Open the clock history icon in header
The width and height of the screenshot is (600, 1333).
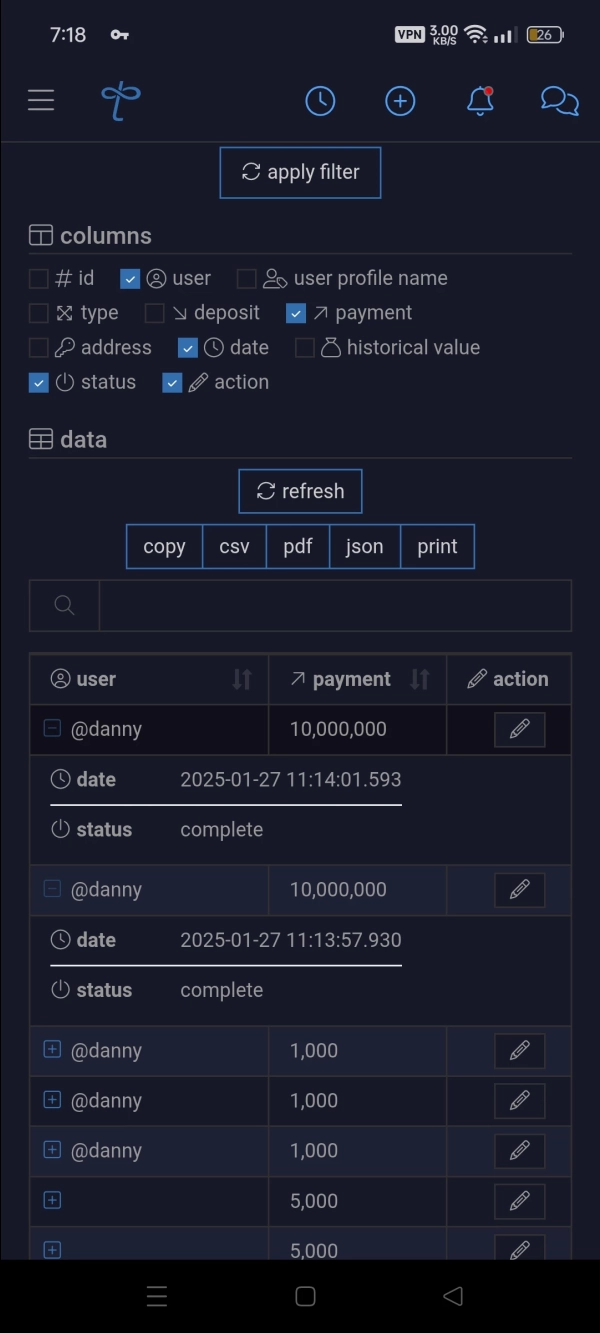point(320,101)
